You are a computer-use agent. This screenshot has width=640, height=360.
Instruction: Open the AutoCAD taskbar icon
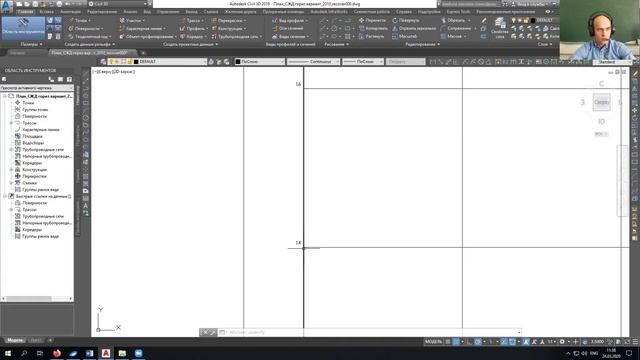[106, 353]
